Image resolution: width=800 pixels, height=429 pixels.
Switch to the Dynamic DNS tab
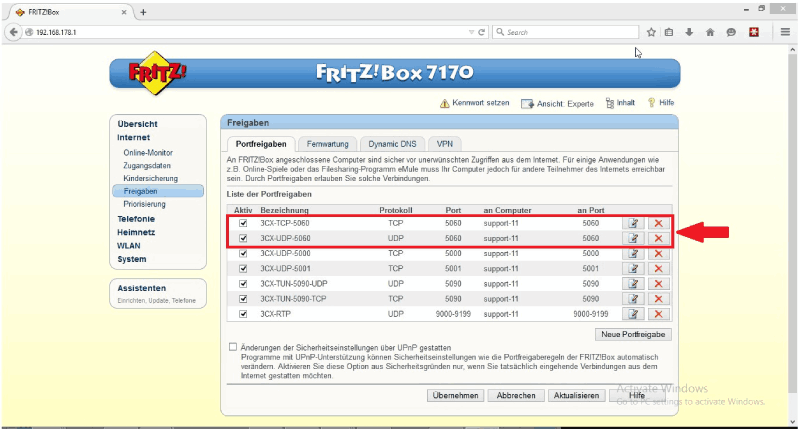click(x=392, y=144)
